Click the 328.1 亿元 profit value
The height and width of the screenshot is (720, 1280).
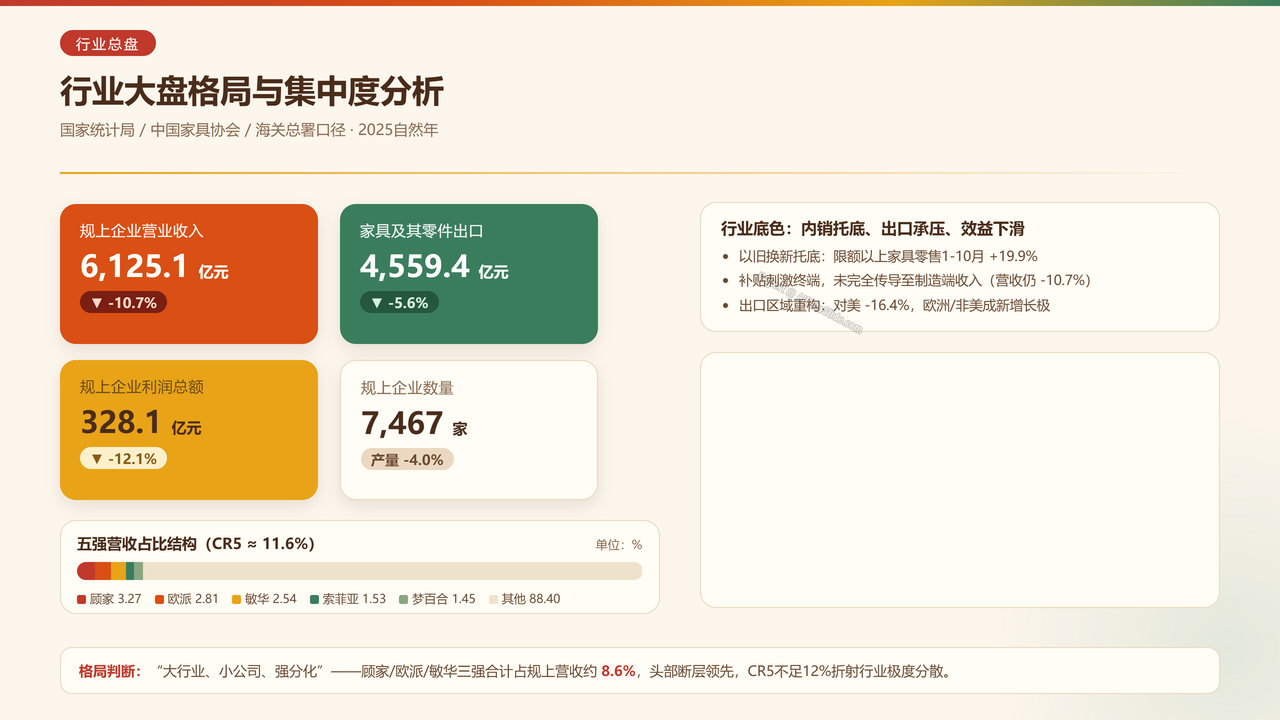point(141,422)
